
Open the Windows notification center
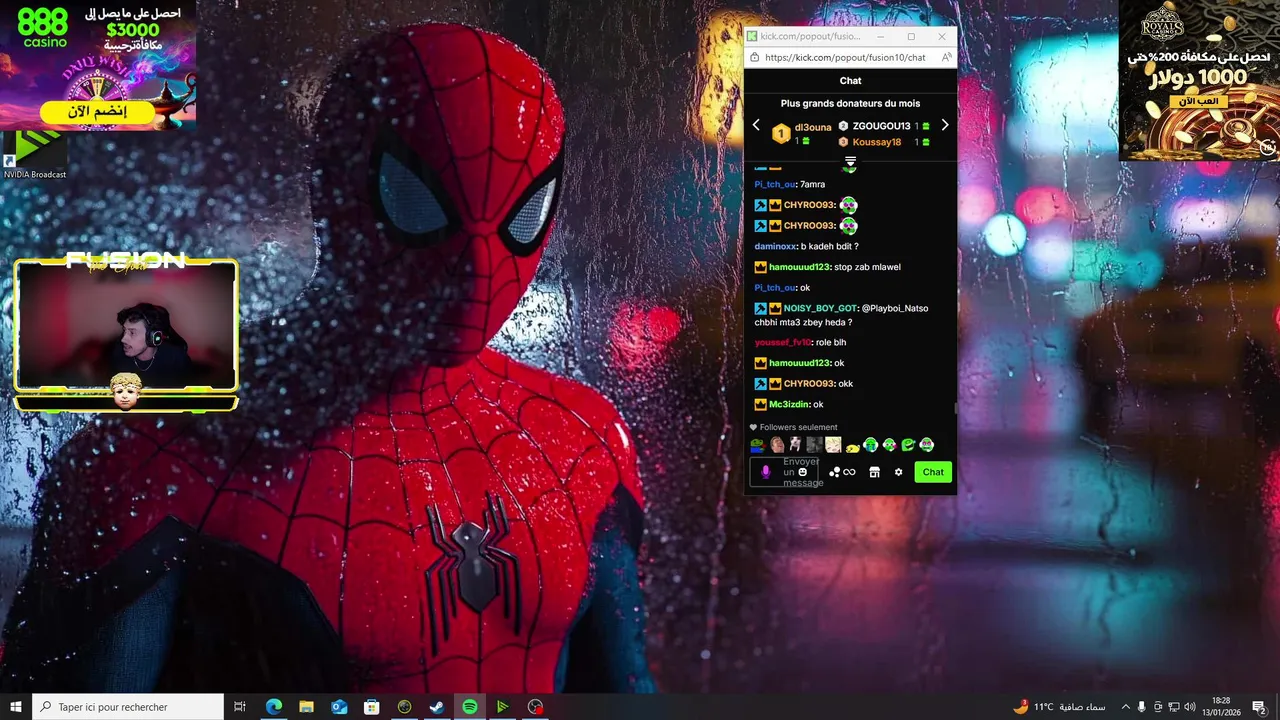tap(1259, 707)
